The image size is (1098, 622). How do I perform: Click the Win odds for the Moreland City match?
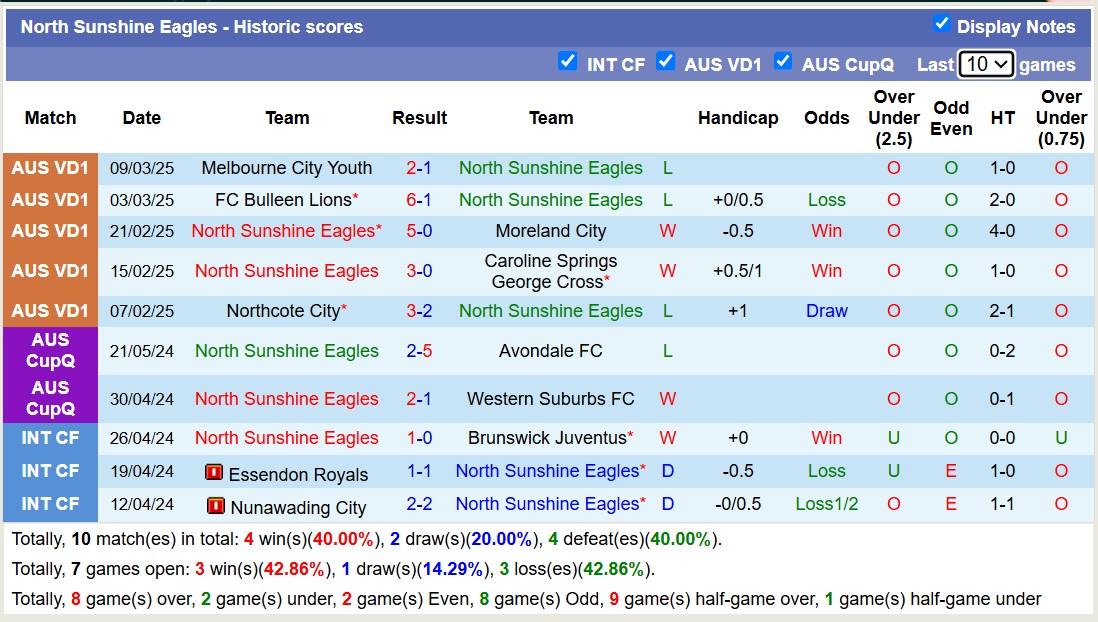pyautogui.click(x=826, y=231)
